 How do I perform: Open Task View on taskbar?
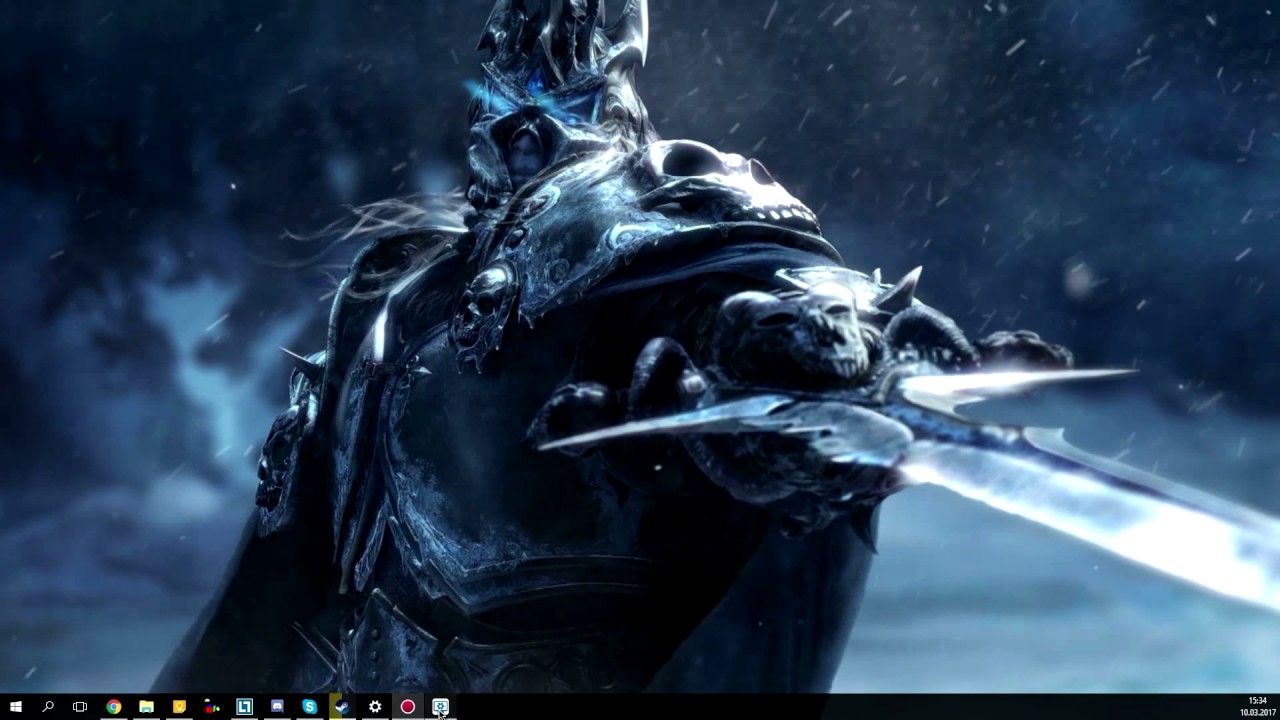click(80, 707)
